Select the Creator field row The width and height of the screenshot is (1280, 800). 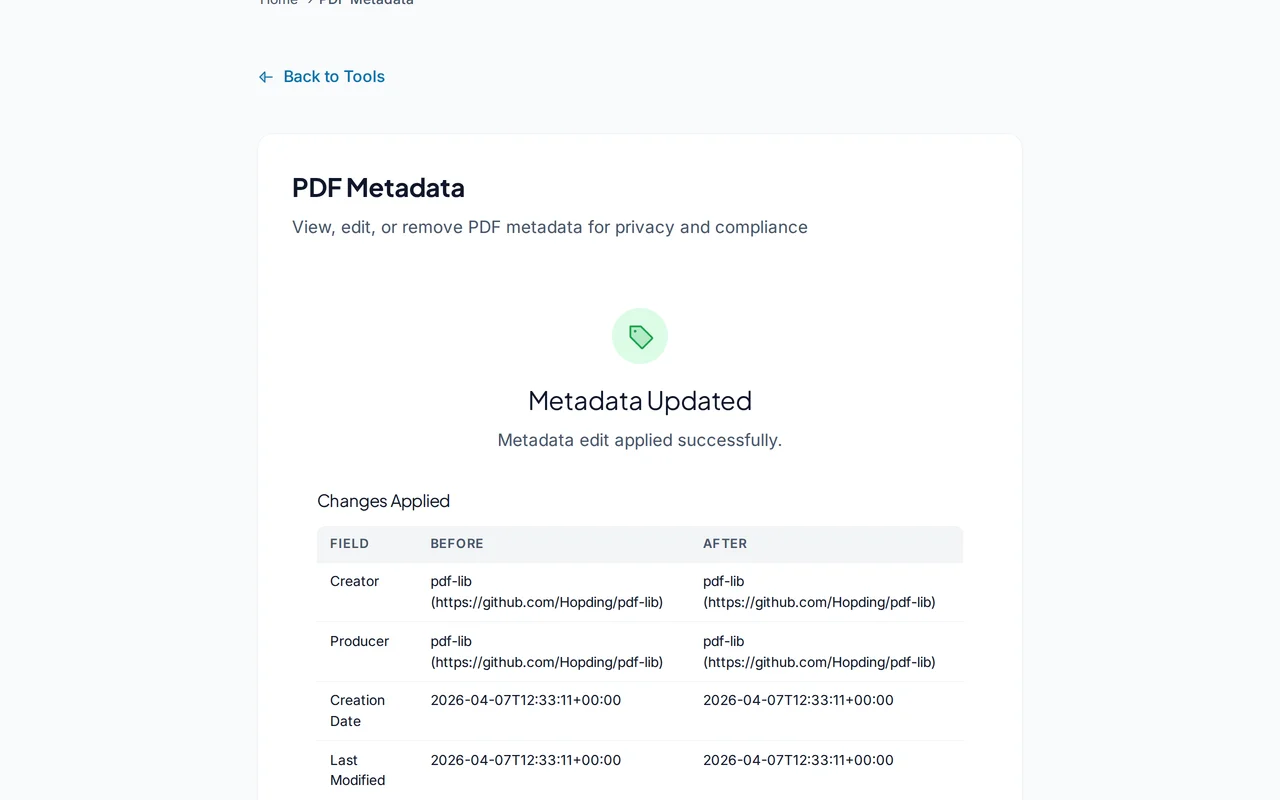point(354,581)
